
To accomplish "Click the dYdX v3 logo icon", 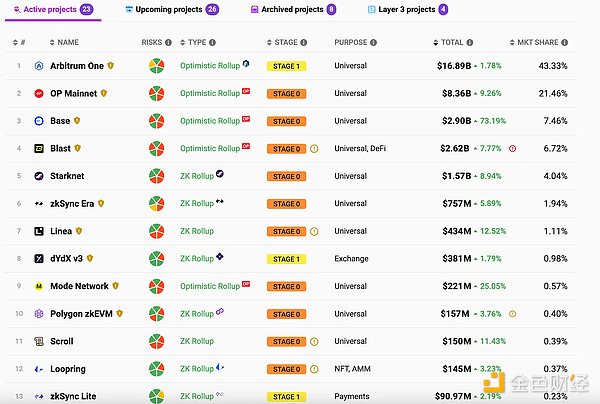I will [39, 259].
